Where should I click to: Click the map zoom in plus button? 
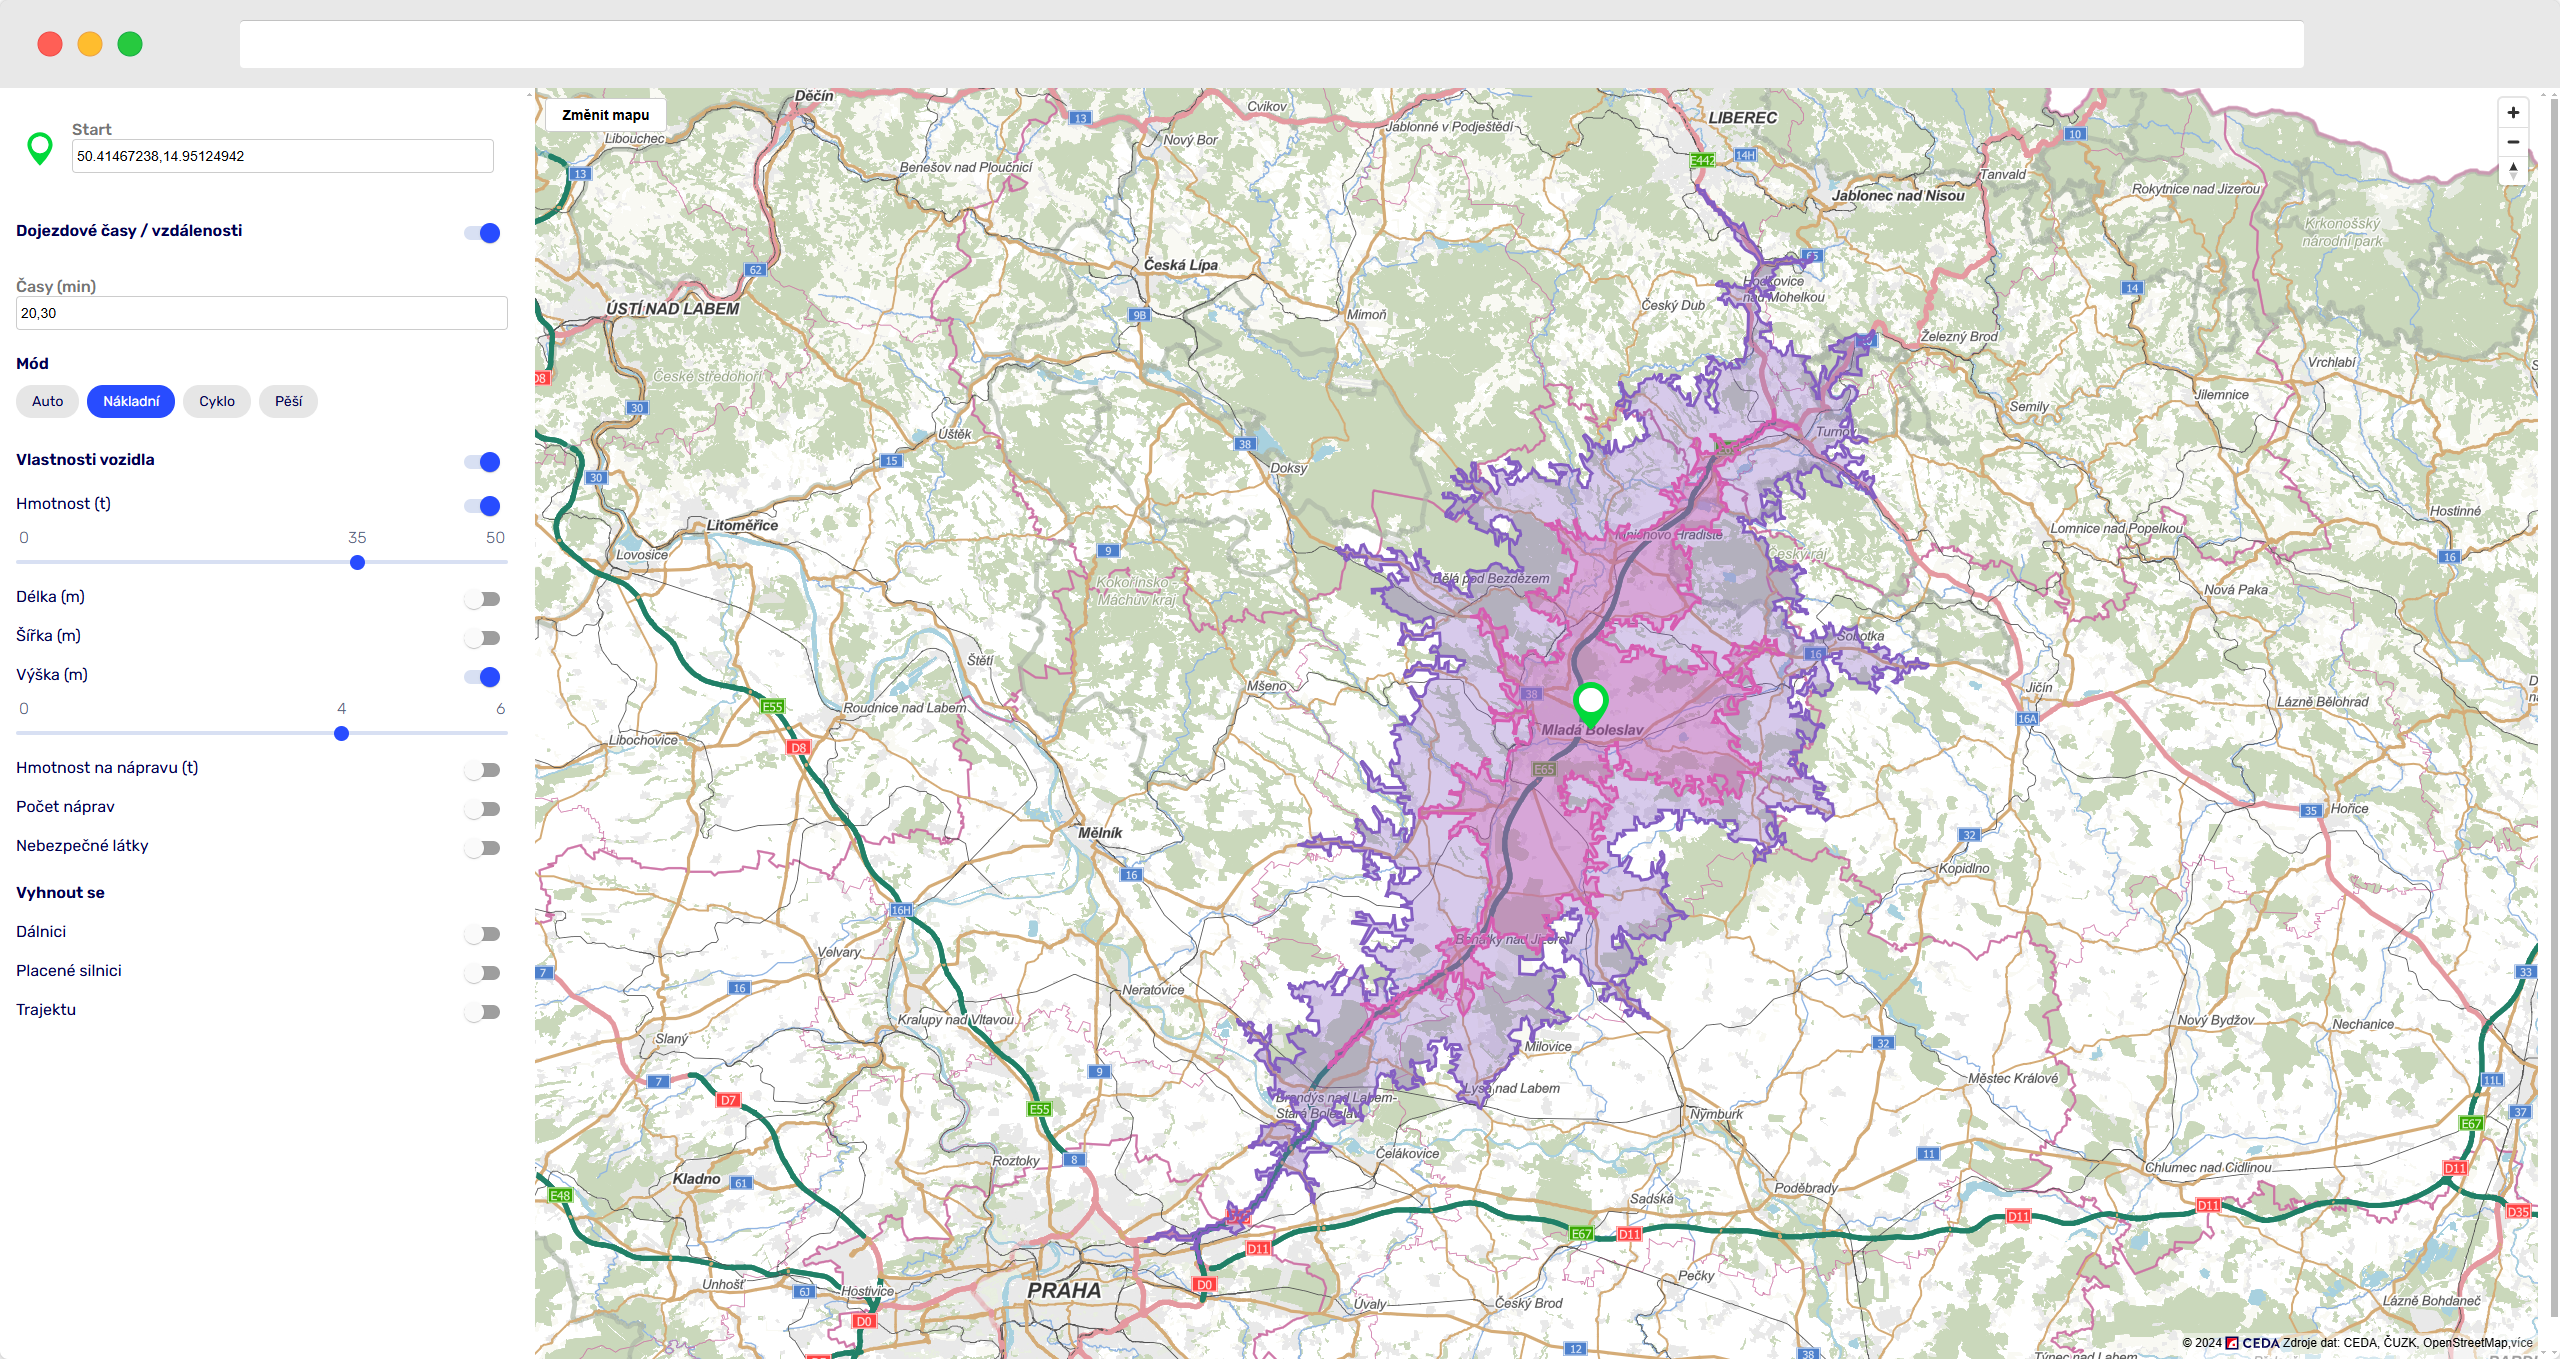pyautogui.click(x=2513, y=113)
